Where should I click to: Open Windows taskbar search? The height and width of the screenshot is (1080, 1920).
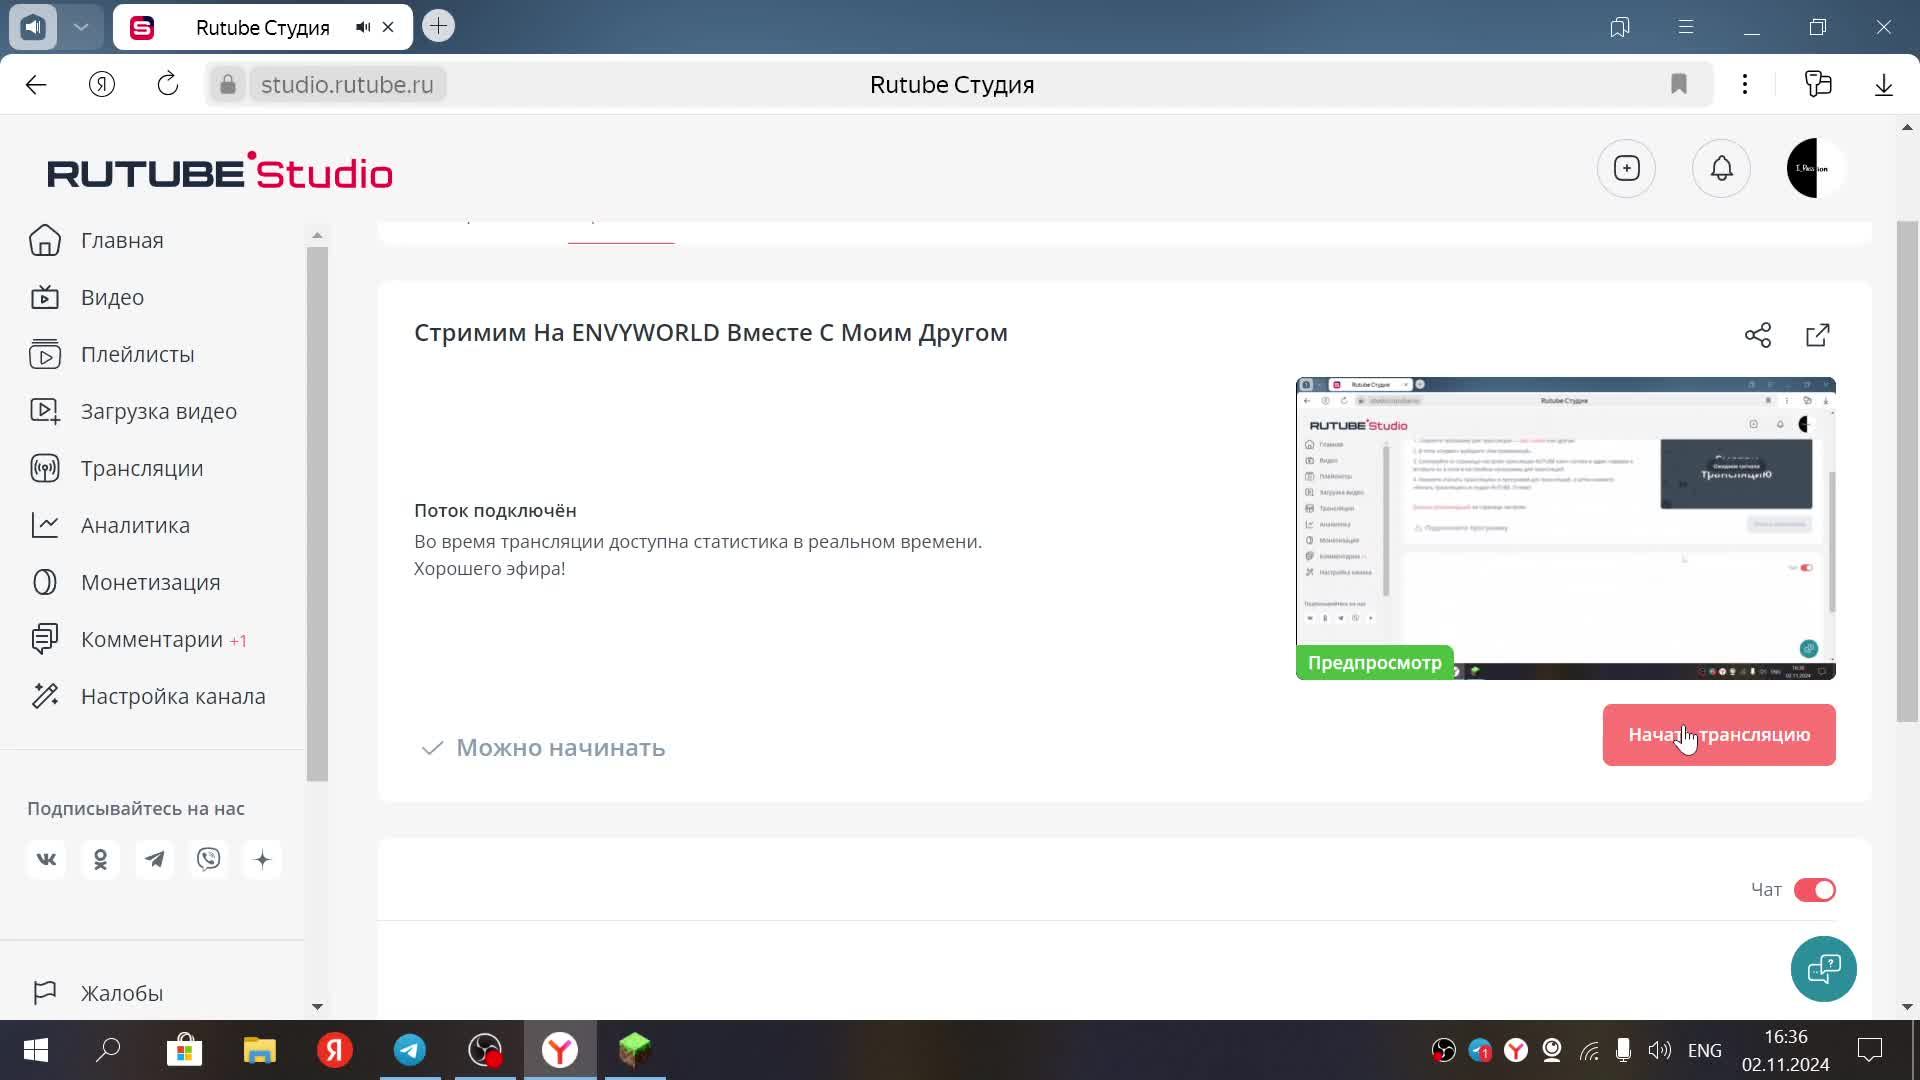tap(107, 1050)
